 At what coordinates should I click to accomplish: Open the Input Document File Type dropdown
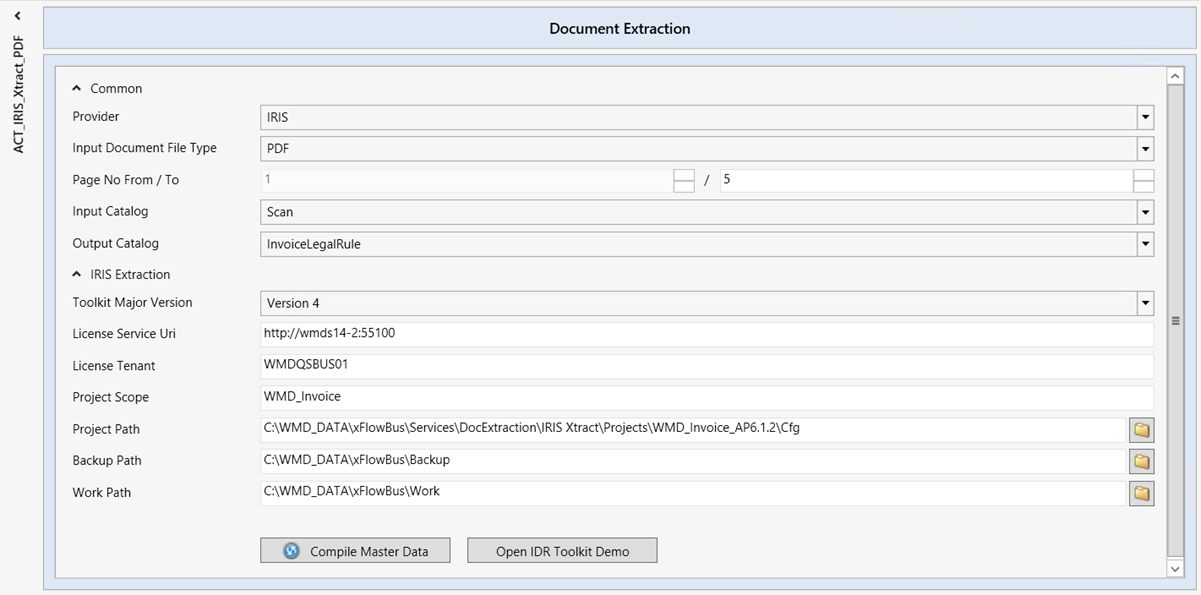coord(1144,148)
